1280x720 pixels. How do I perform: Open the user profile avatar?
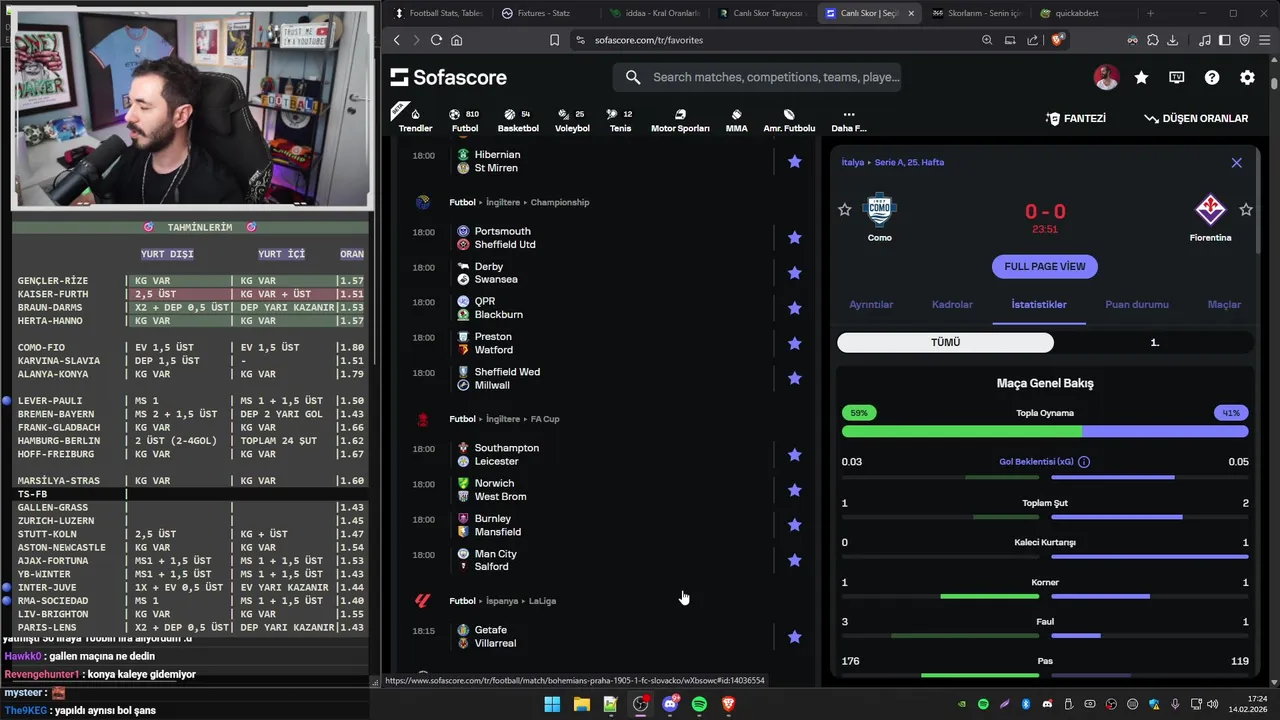click(x=1106, y=77)
